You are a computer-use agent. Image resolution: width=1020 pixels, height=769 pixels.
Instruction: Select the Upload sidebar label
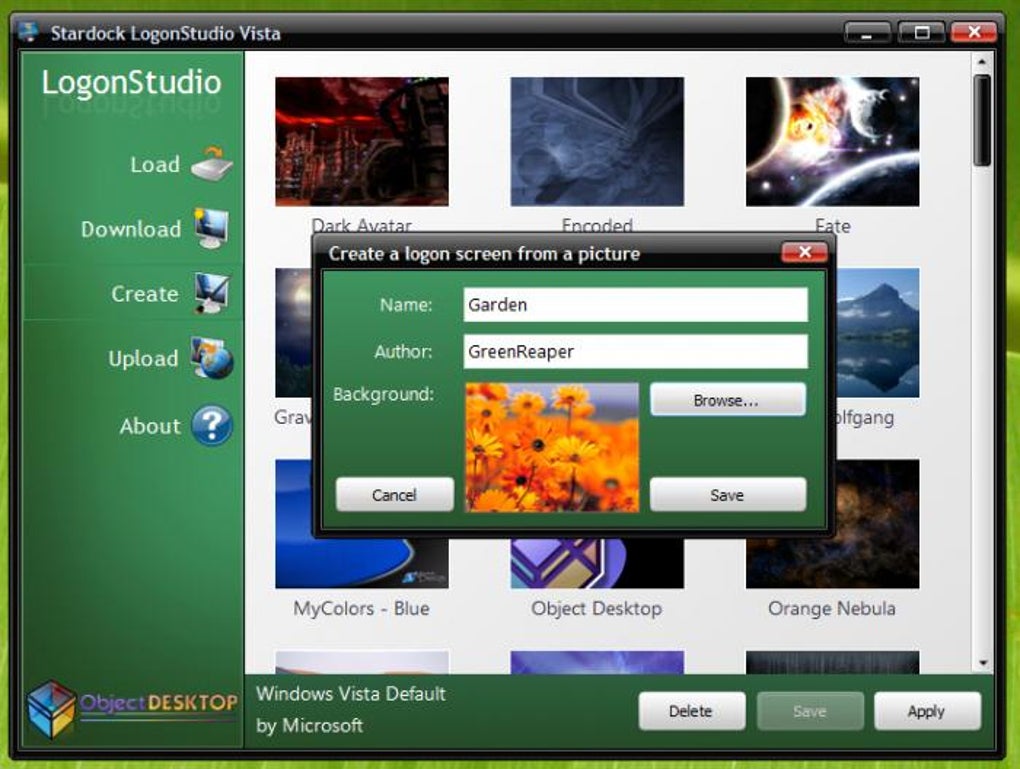tap(143, 358)
